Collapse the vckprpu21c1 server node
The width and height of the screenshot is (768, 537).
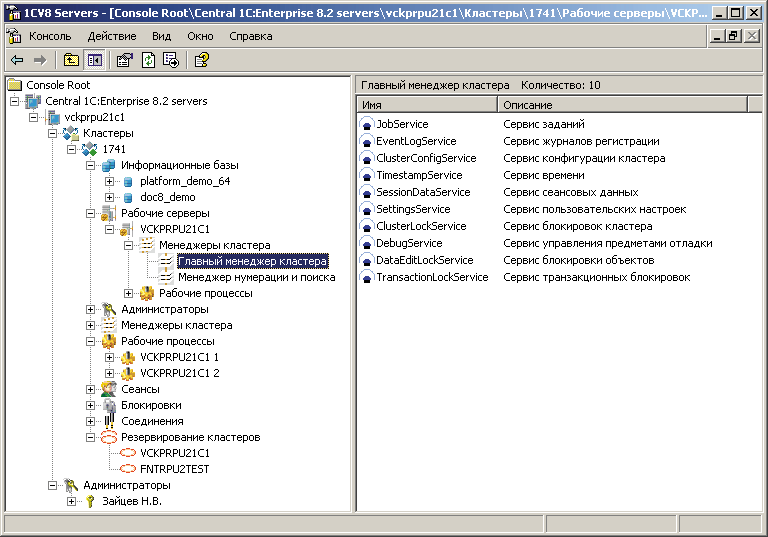[33, 117]
